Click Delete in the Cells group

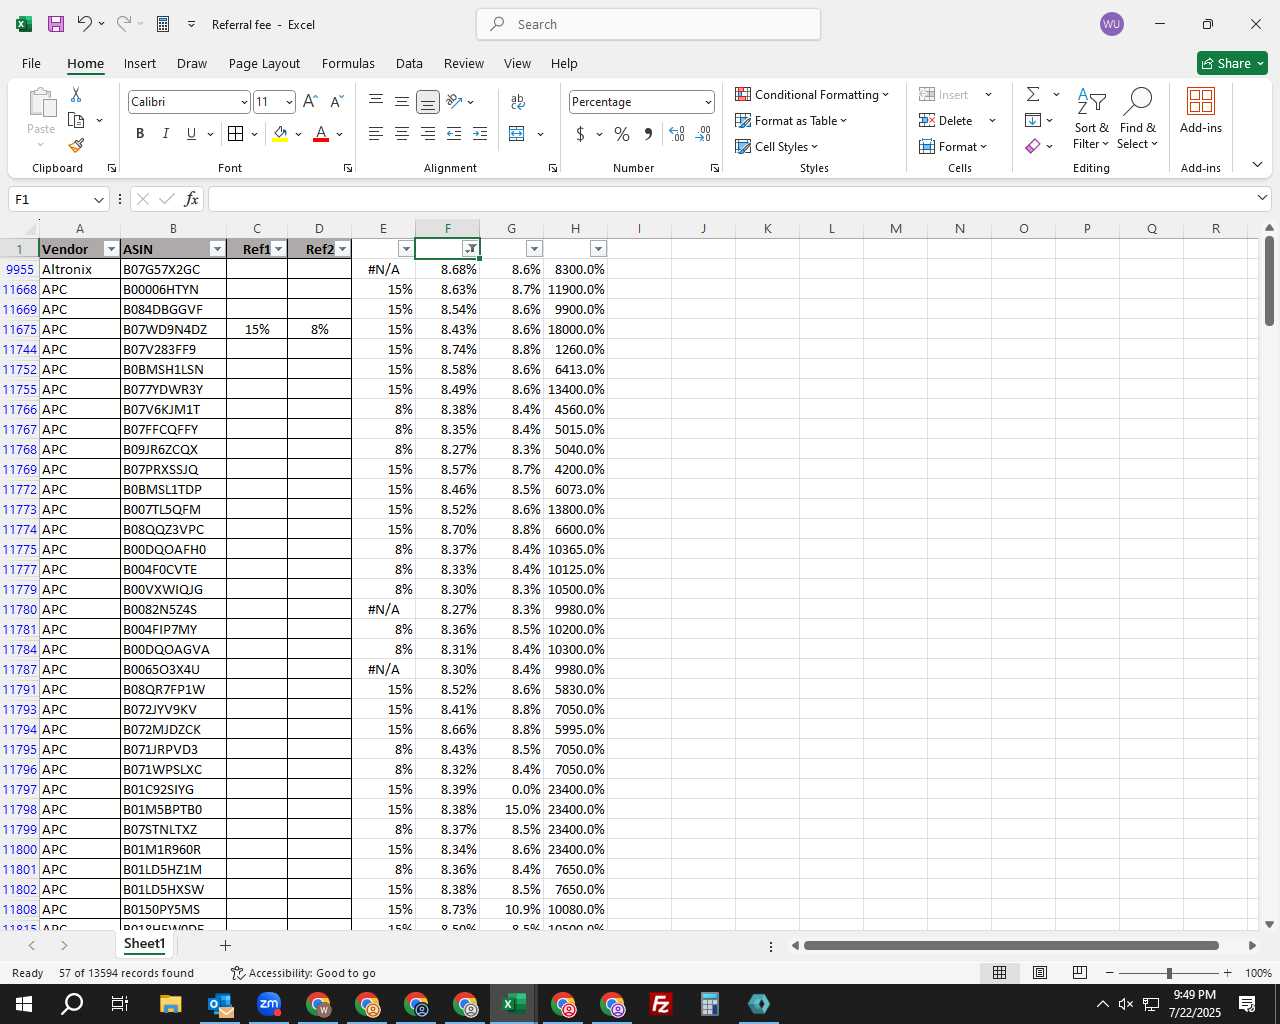946,120
